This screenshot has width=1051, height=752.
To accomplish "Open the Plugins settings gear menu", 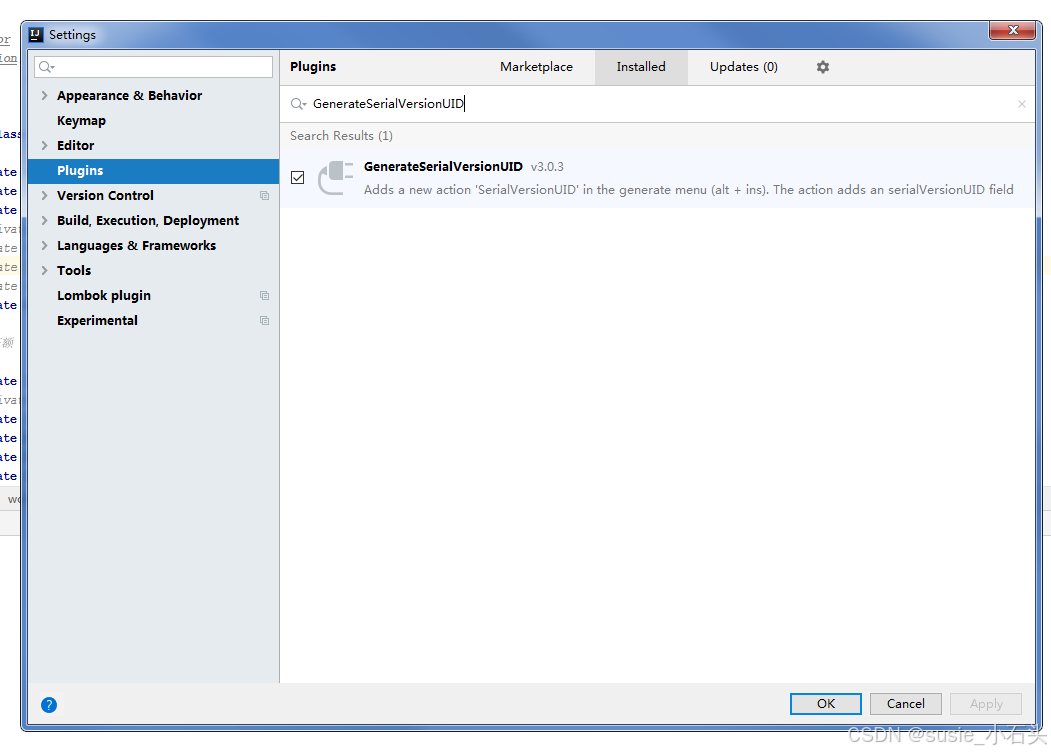I will click(822, 66).
